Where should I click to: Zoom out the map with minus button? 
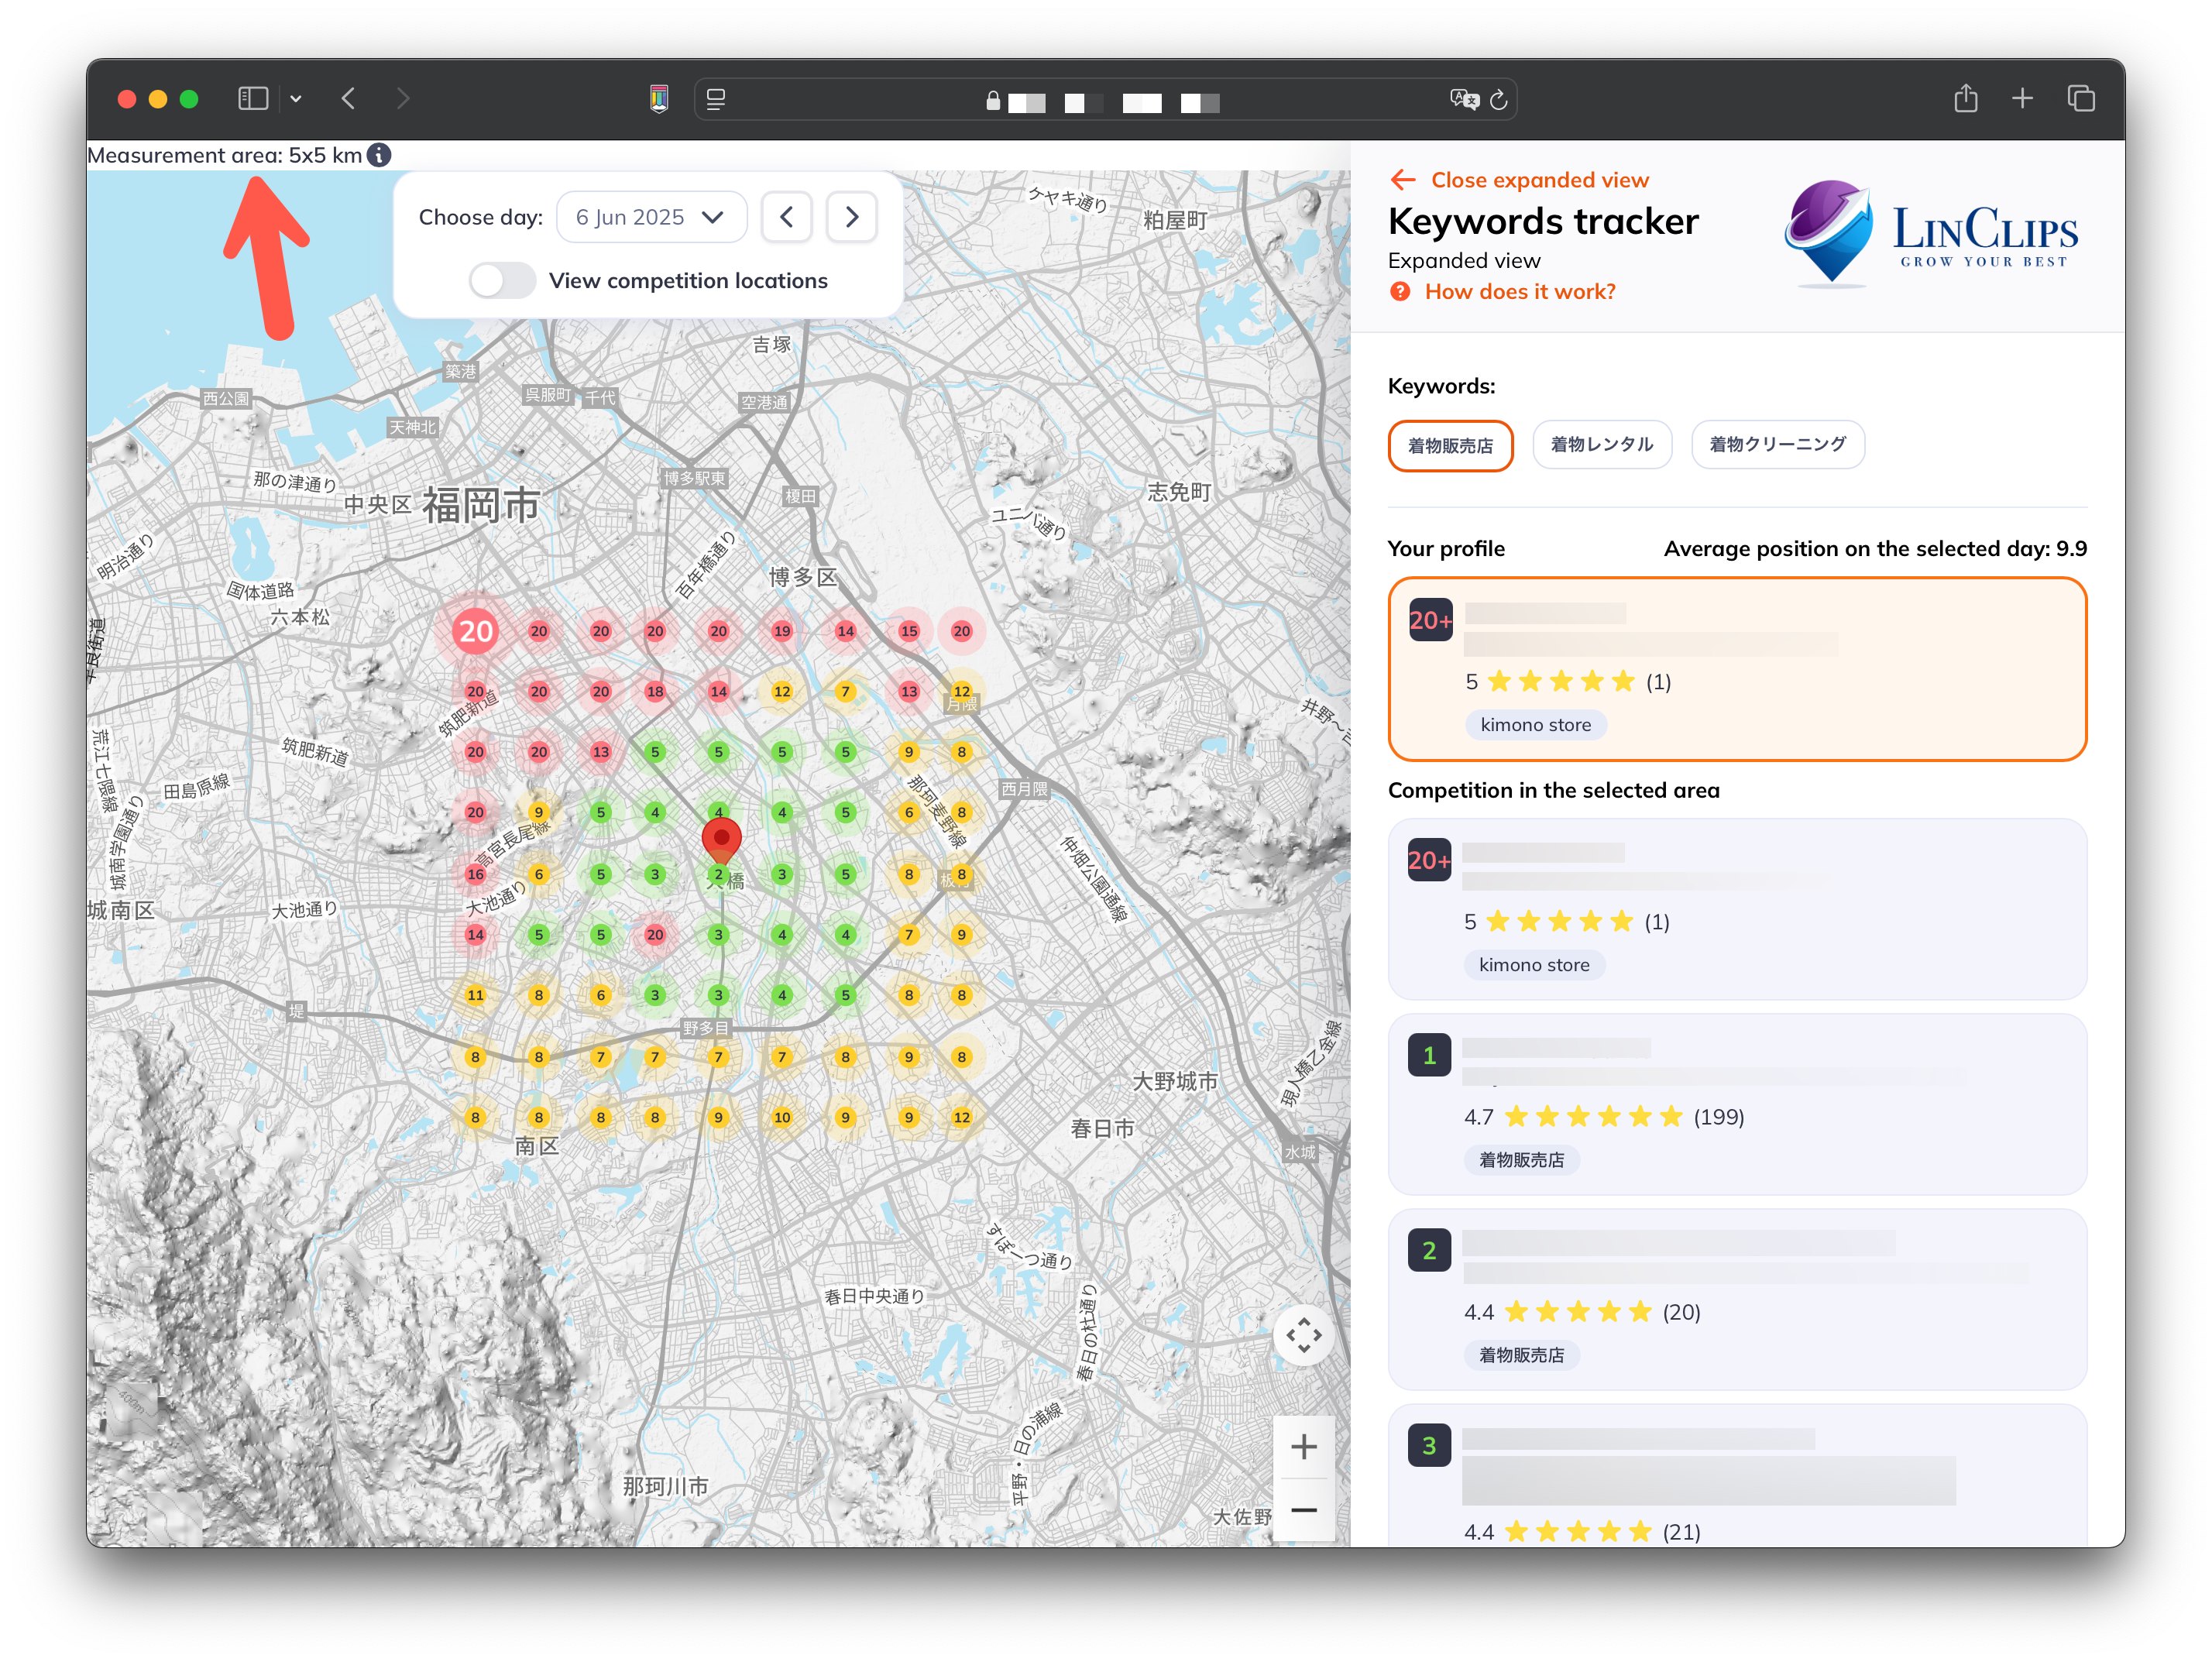tap(1303, 1510)
